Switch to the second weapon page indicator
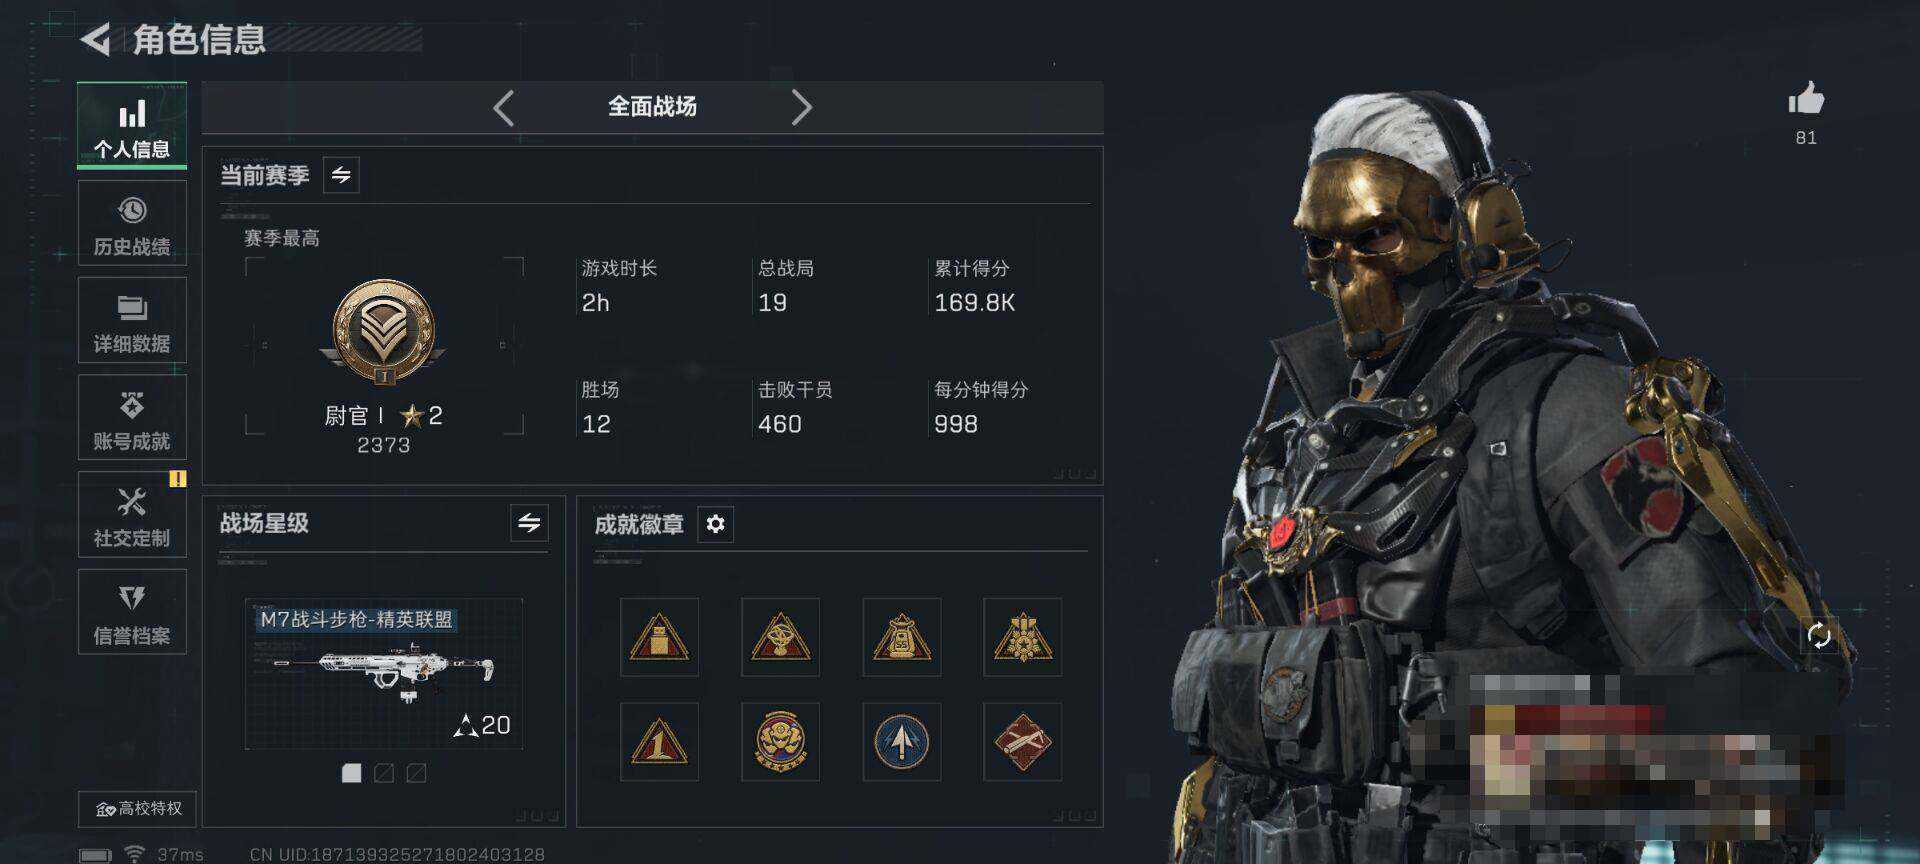 click(x=384, y=773)
